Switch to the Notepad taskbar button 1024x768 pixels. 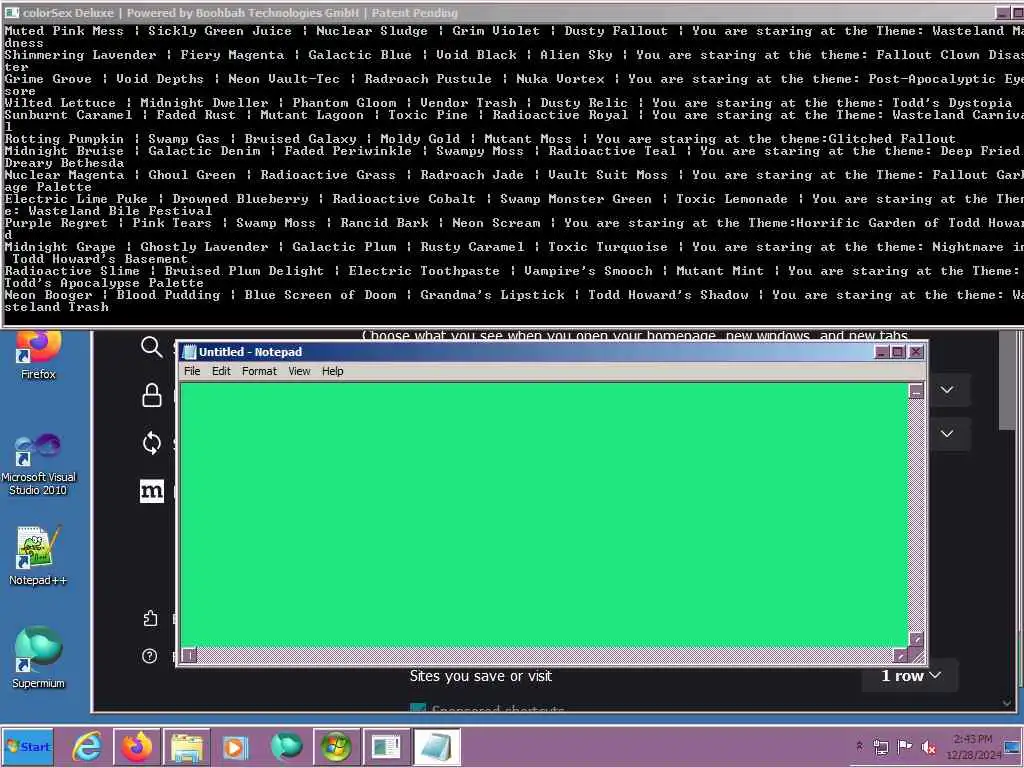pyautogui.click(x=436, y=746)
